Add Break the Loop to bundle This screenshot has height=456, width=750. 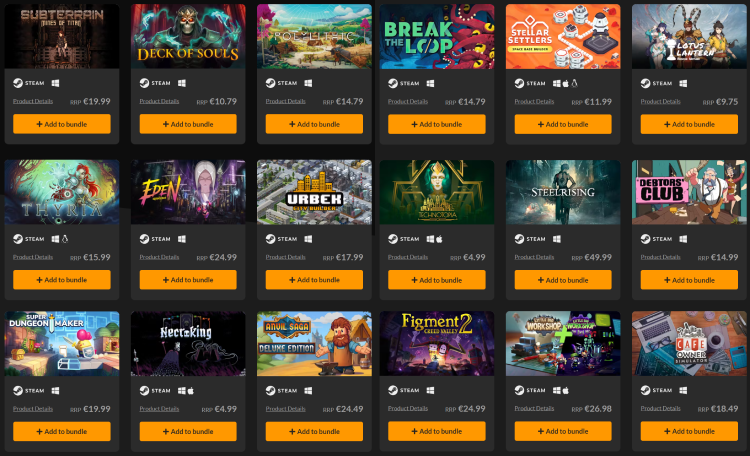437,124
